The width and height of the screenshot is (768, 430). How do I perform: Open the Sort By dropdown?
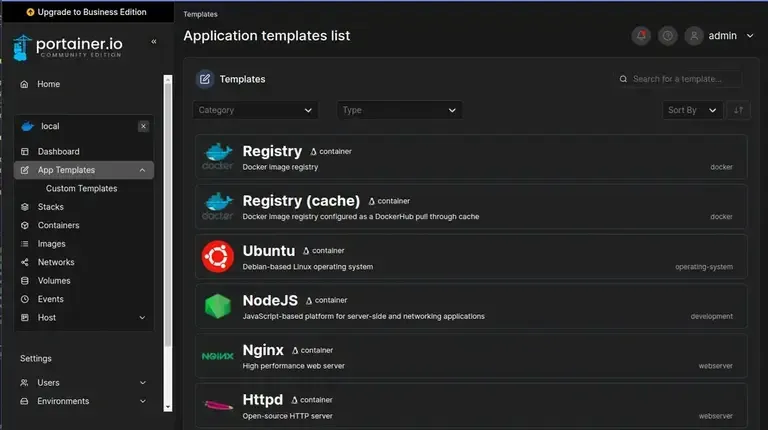point(692,110)
